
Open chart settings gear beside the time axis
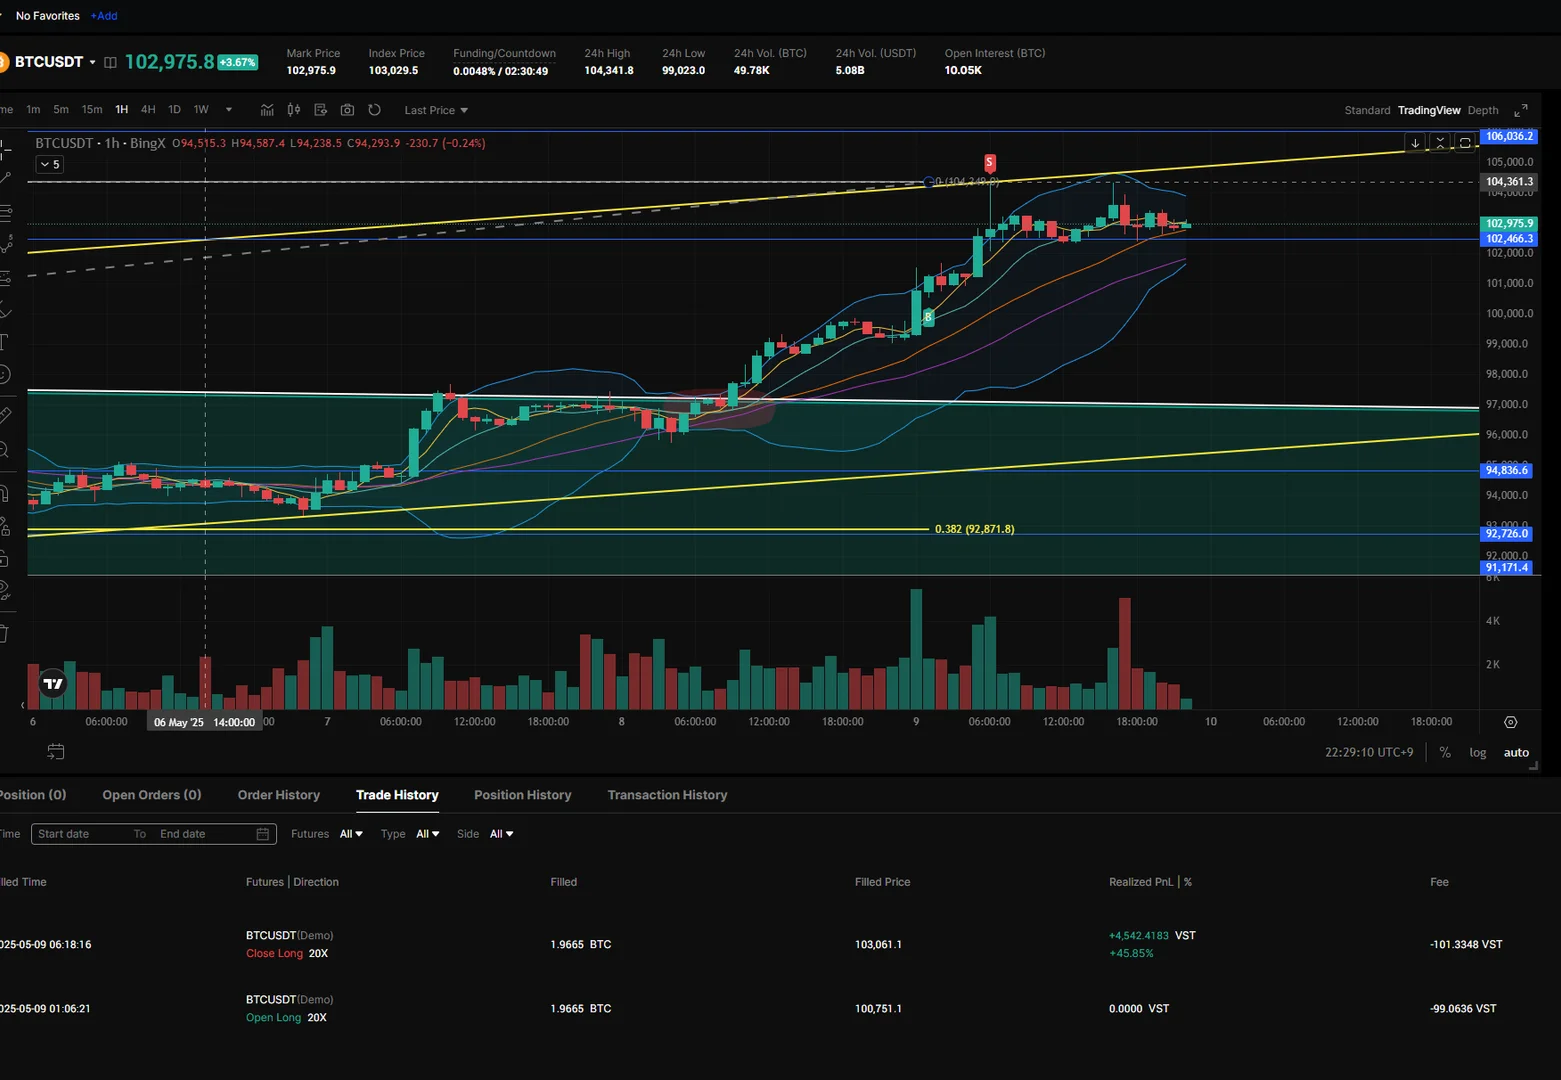[x=1510, y=722]
